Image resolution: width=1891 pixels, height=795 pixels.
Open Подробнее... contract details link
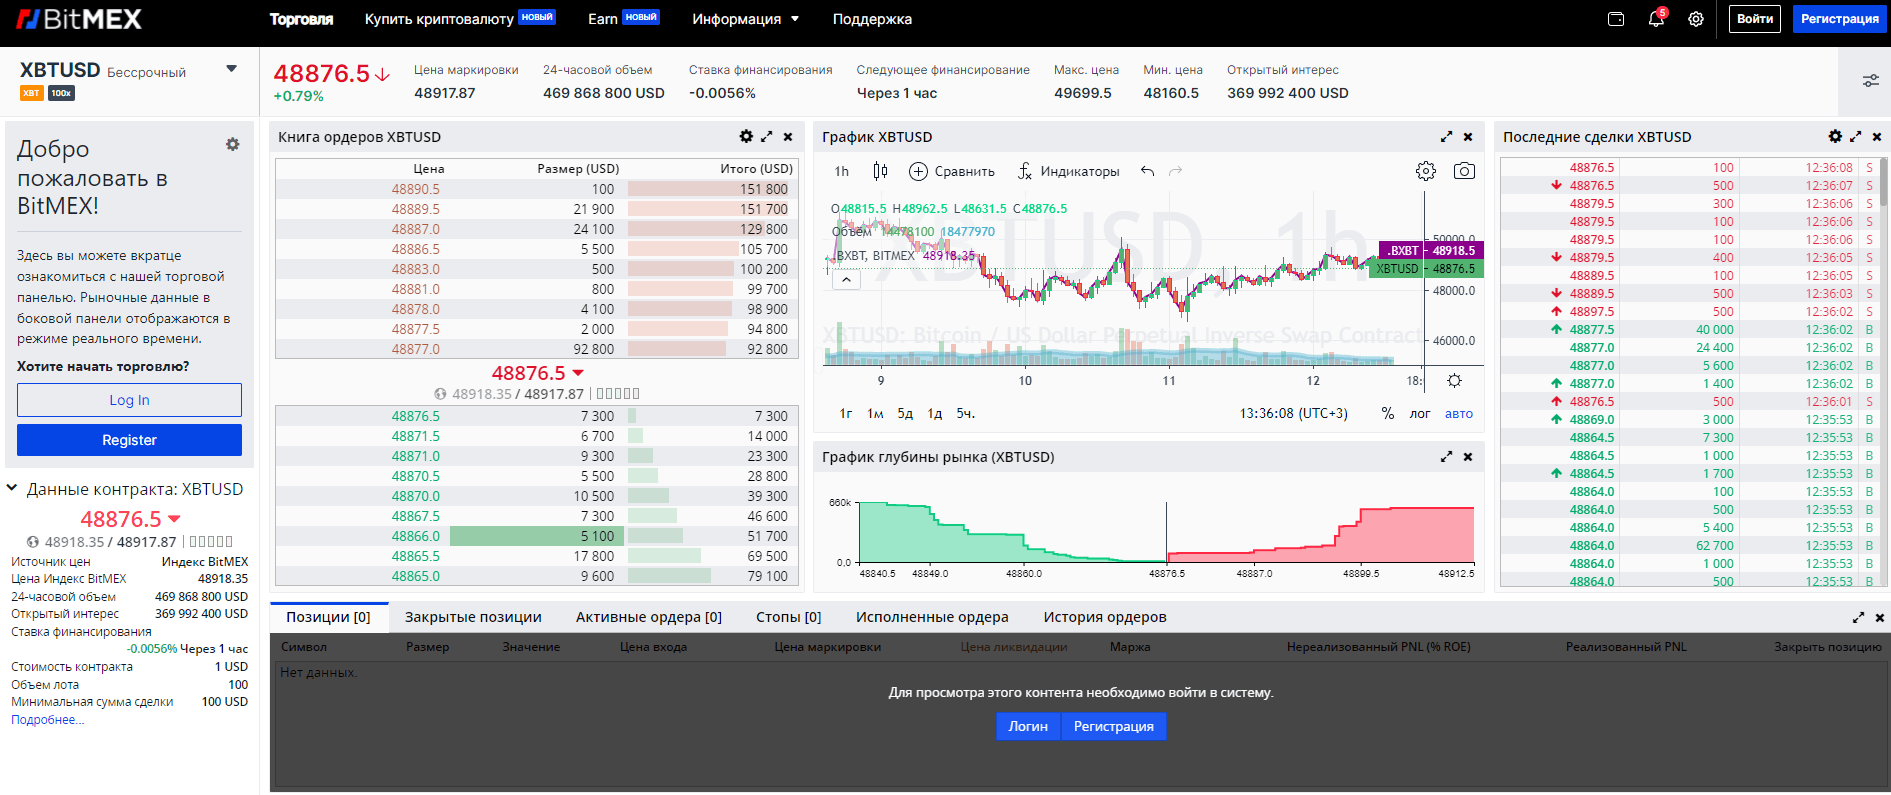point(47,720)
